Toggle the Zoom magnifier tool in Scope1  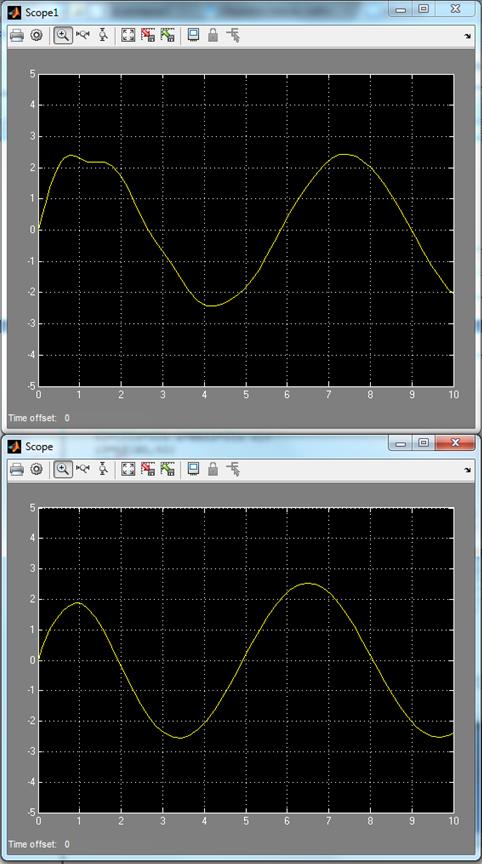point(63,36)
